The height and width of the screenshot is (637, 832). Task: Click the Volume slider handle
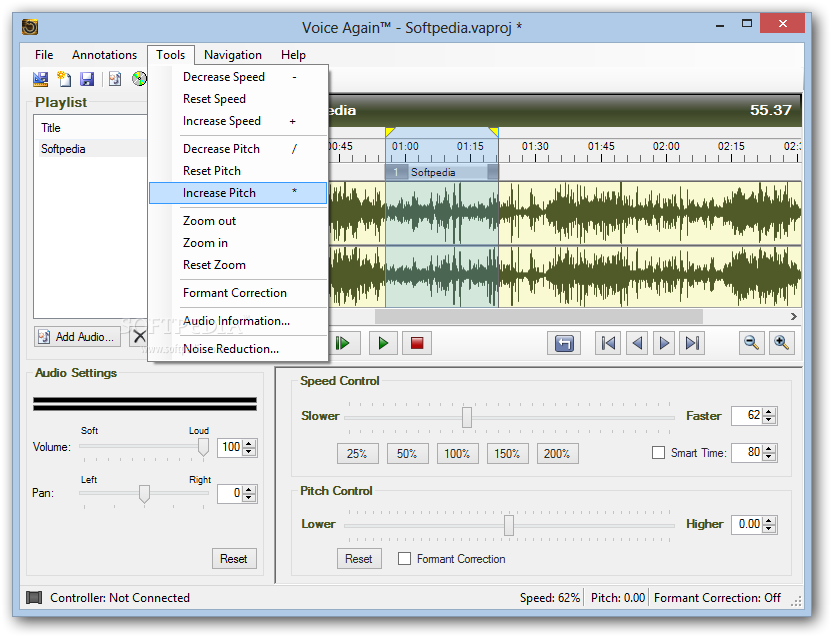point(203,446)
